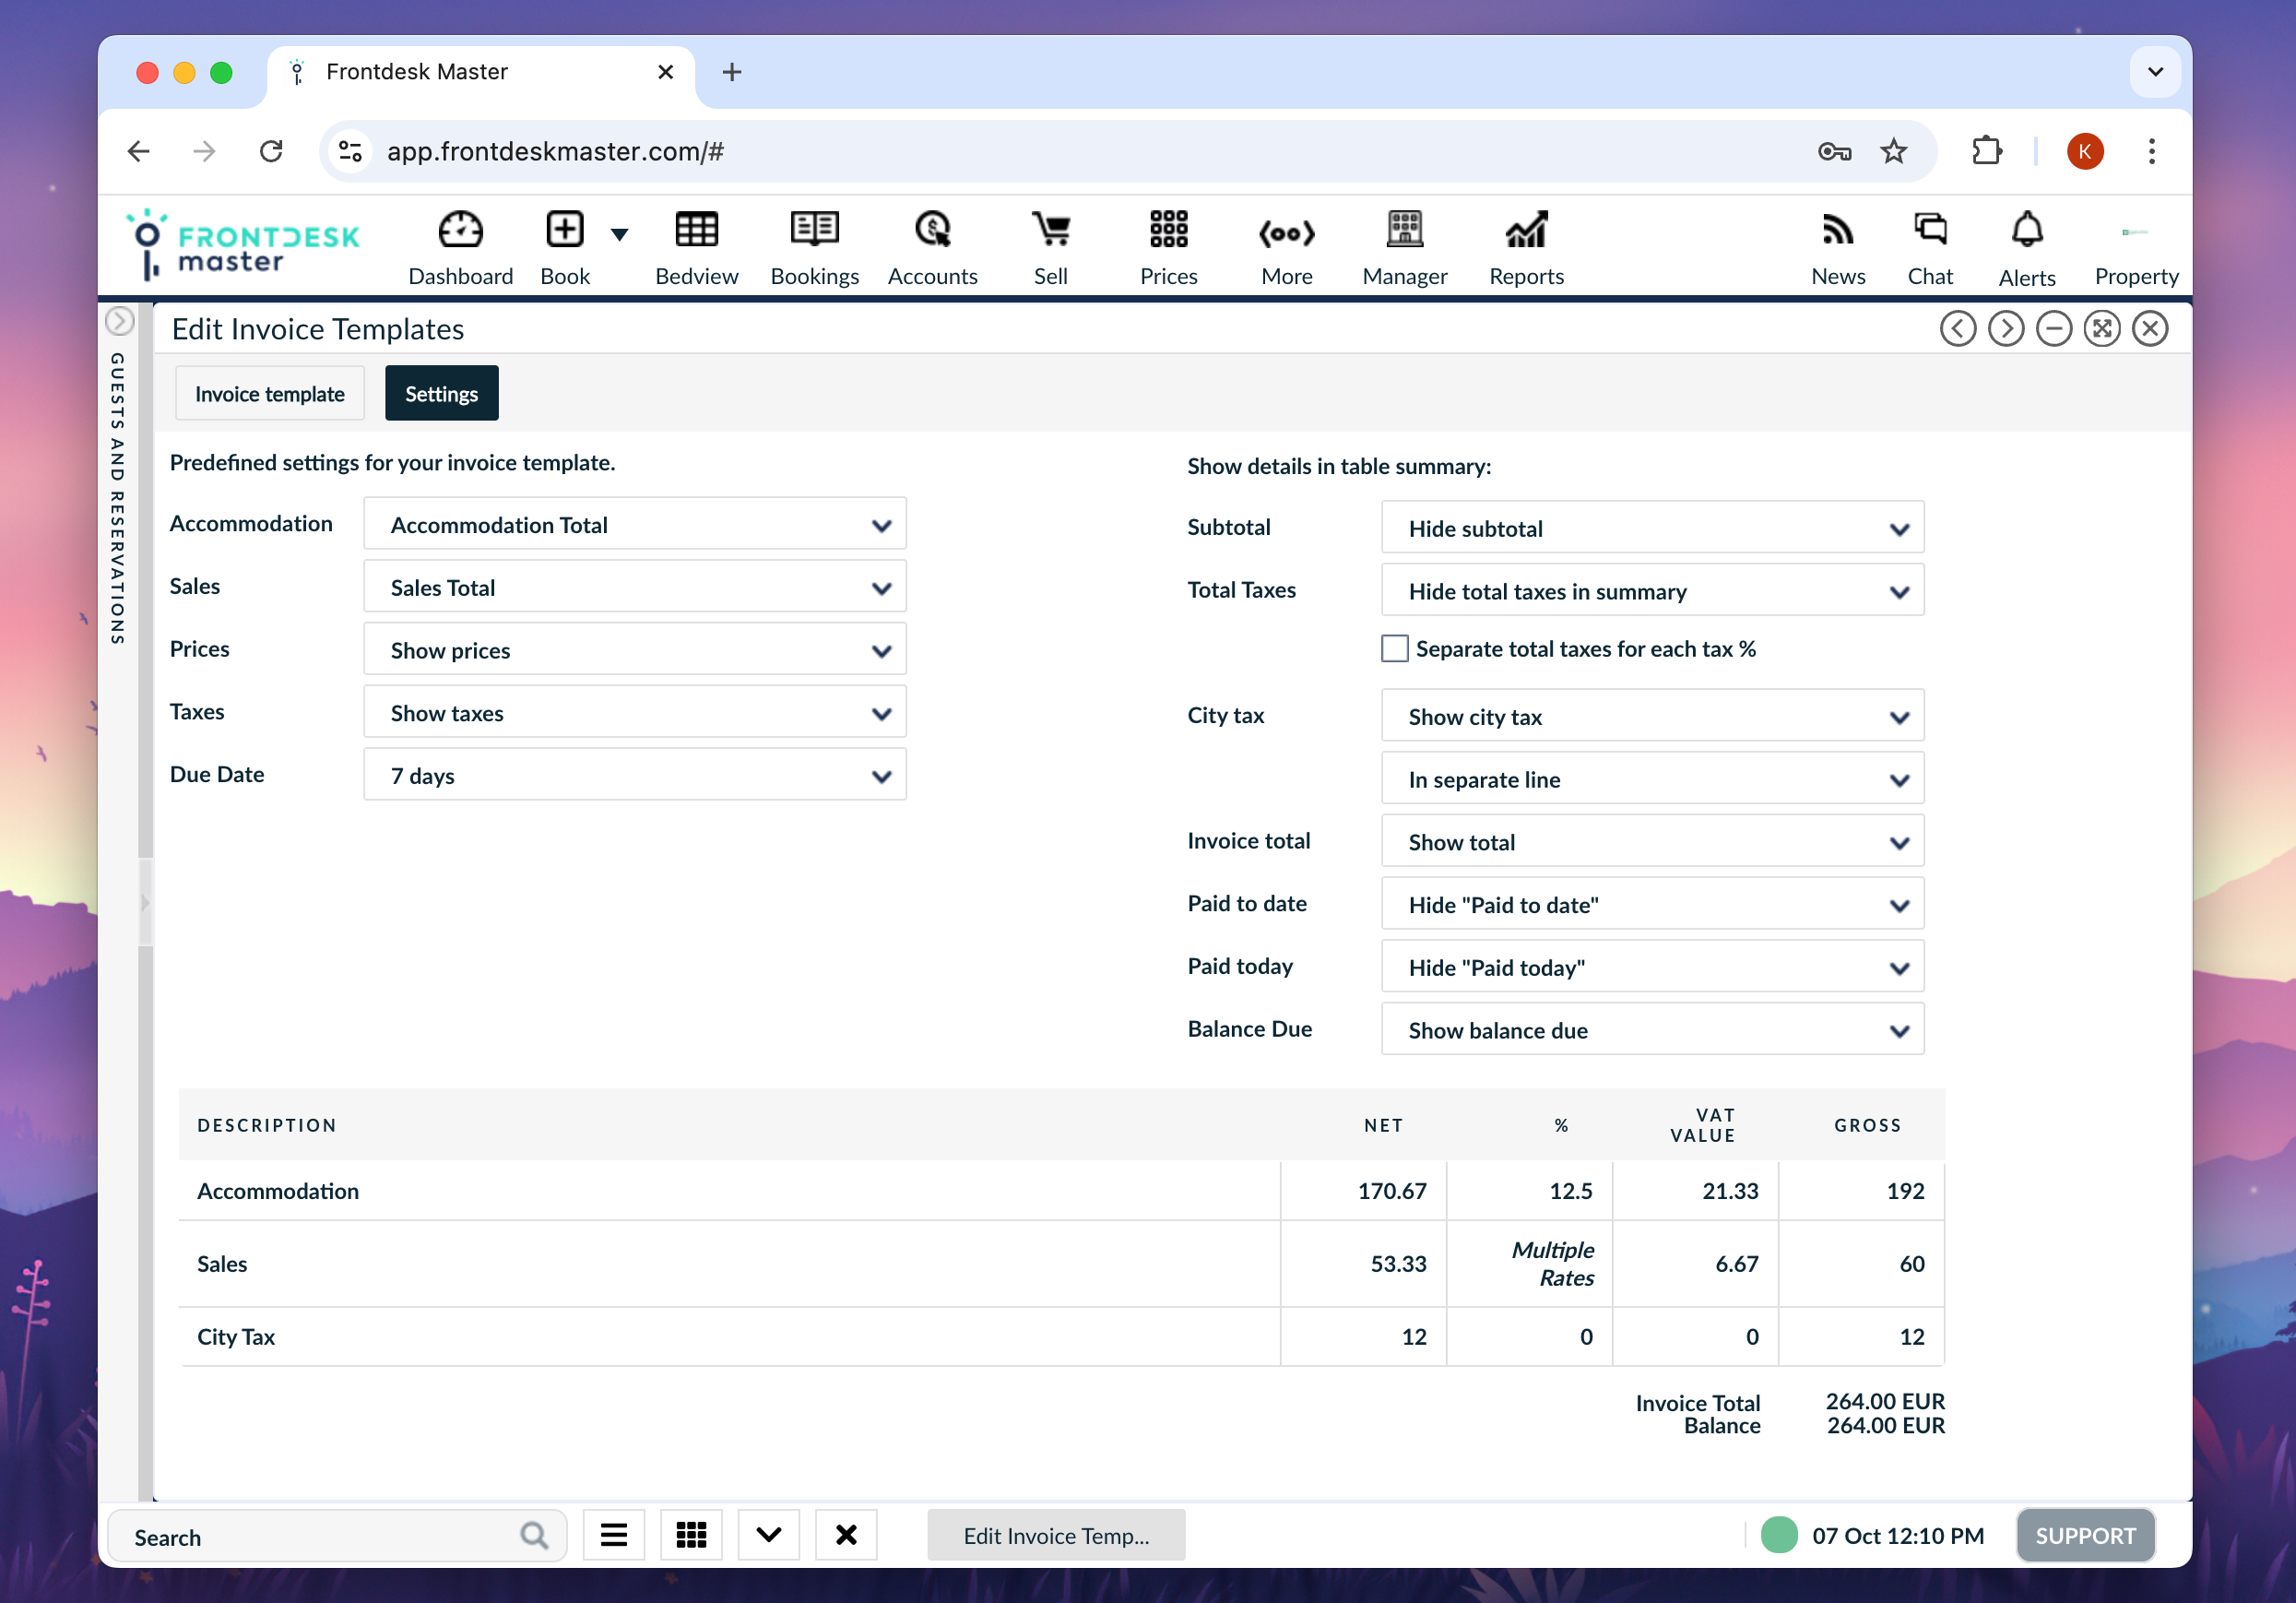Switch to Invoice template tab
This screenshot has width=2296, height=1603.
270,393
